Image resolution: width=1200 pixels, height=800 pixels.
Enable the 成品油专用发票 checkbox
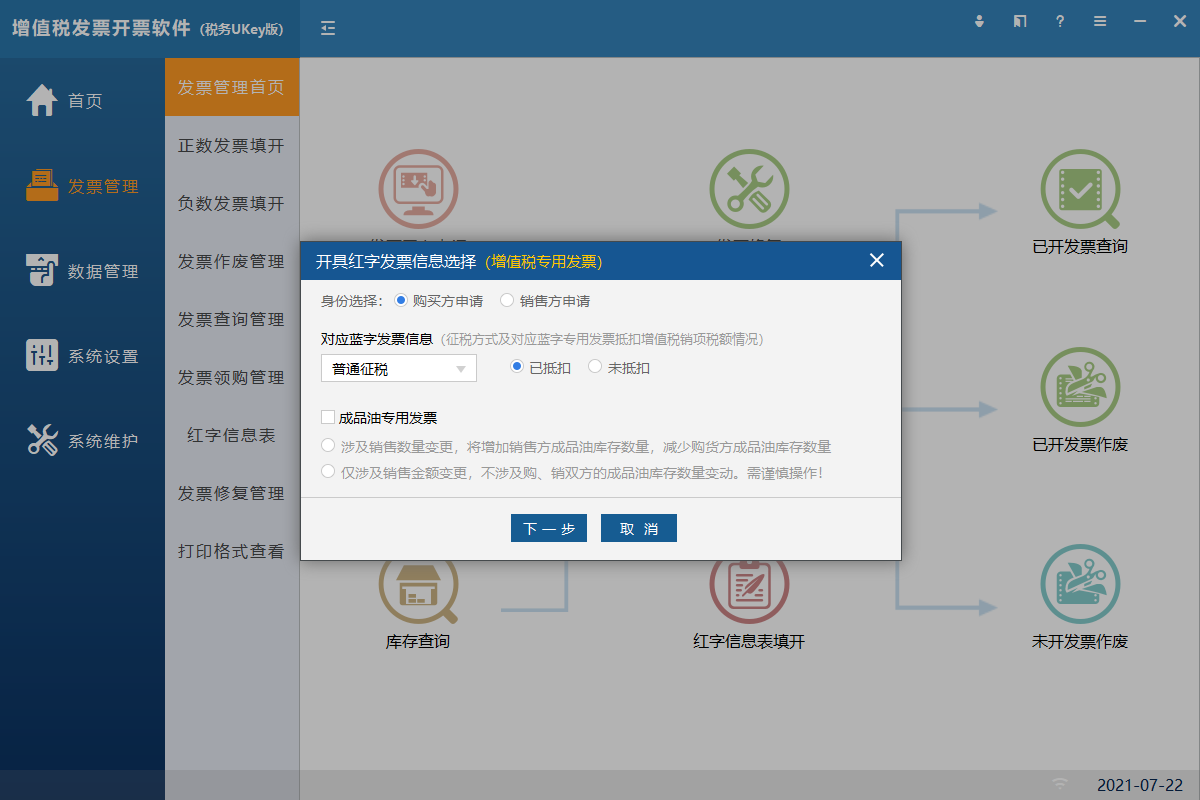[328, 418]
